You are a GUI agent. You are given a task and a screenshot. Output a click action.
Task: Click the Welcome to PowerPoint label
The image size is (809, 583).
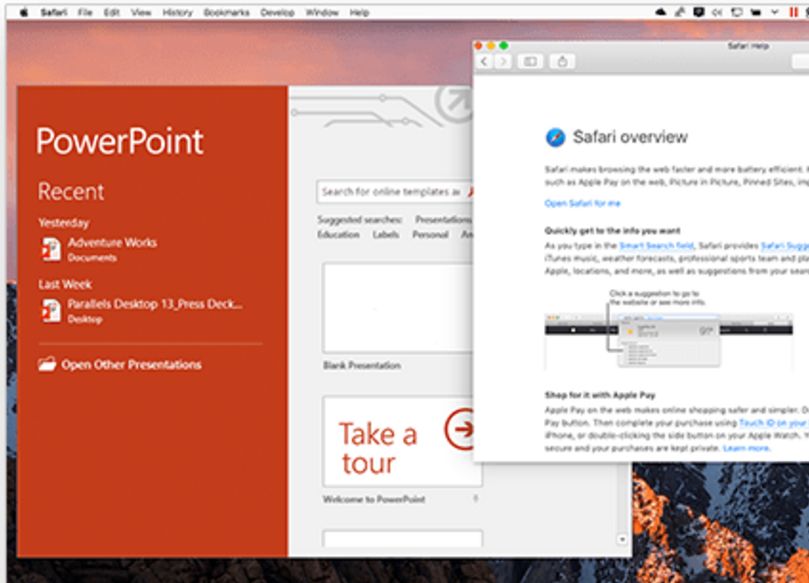374,499
